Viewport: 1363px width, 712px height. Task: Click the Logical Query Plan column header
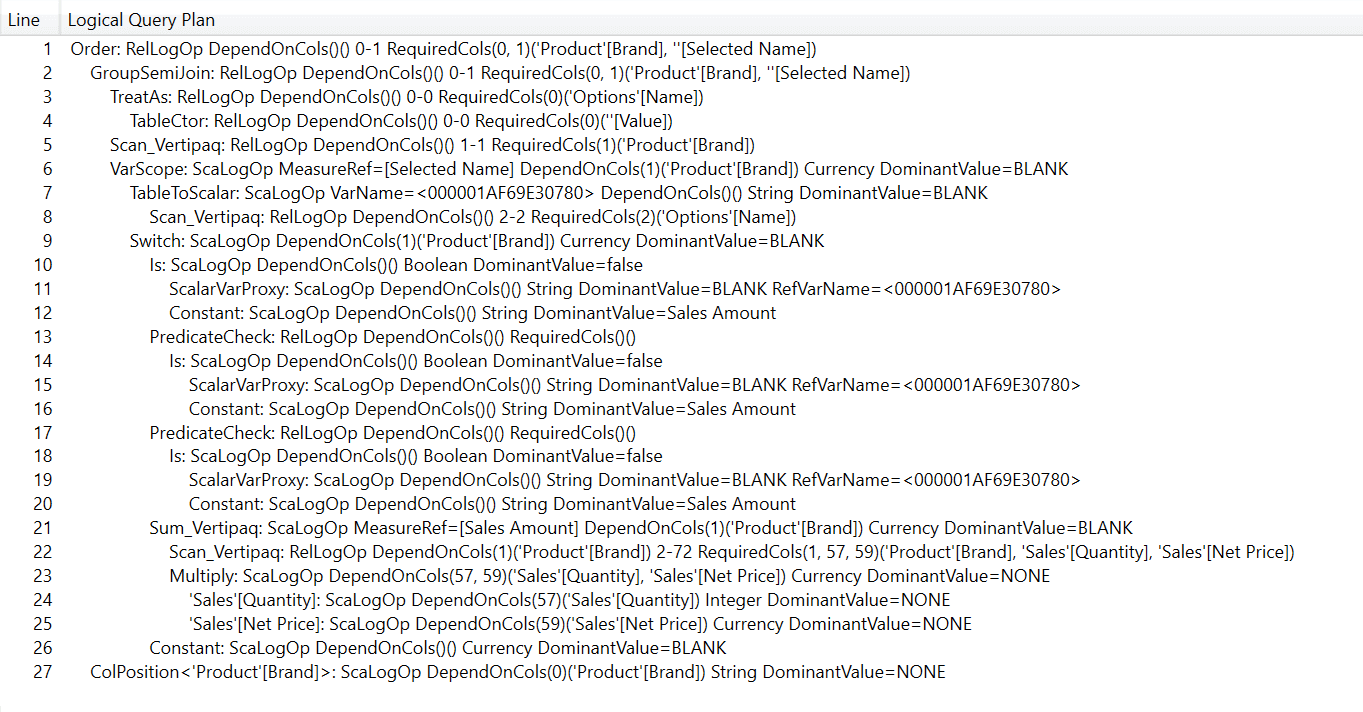141,20
